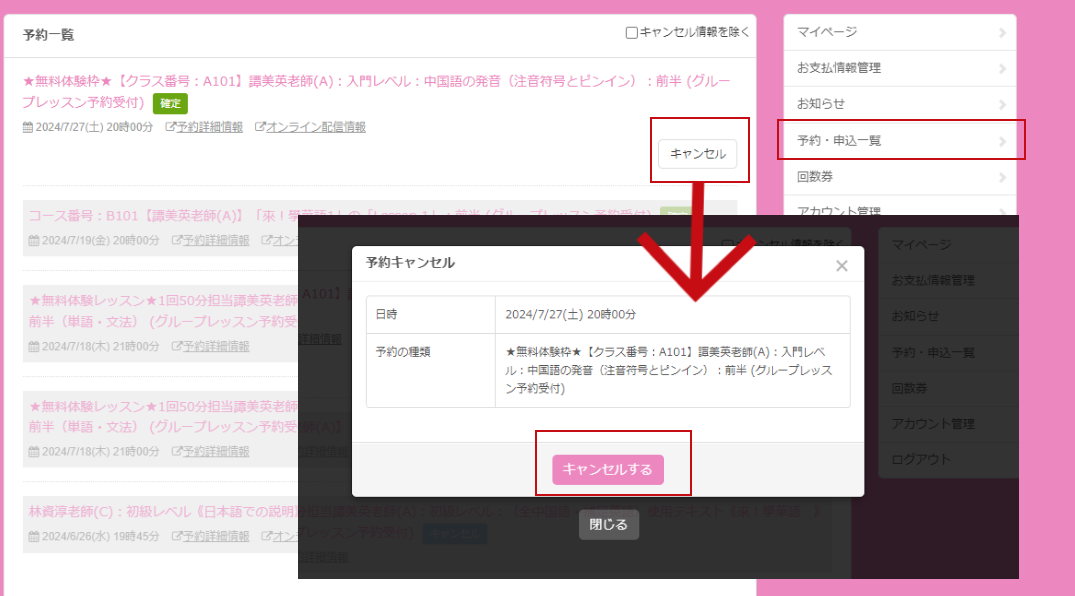This screenshot has width=1075, height=596.
Task: Click the external-link icon beside 7/27 予約詳細情報
Action: [x=170, y=128]
